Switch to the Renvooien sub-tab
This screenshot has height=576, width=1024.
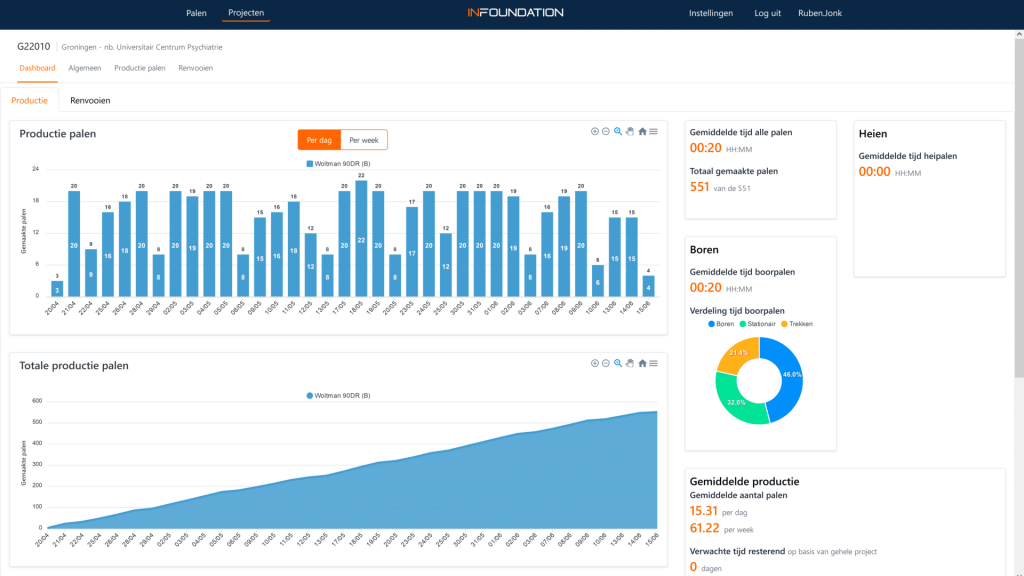(x=90, y=100)
